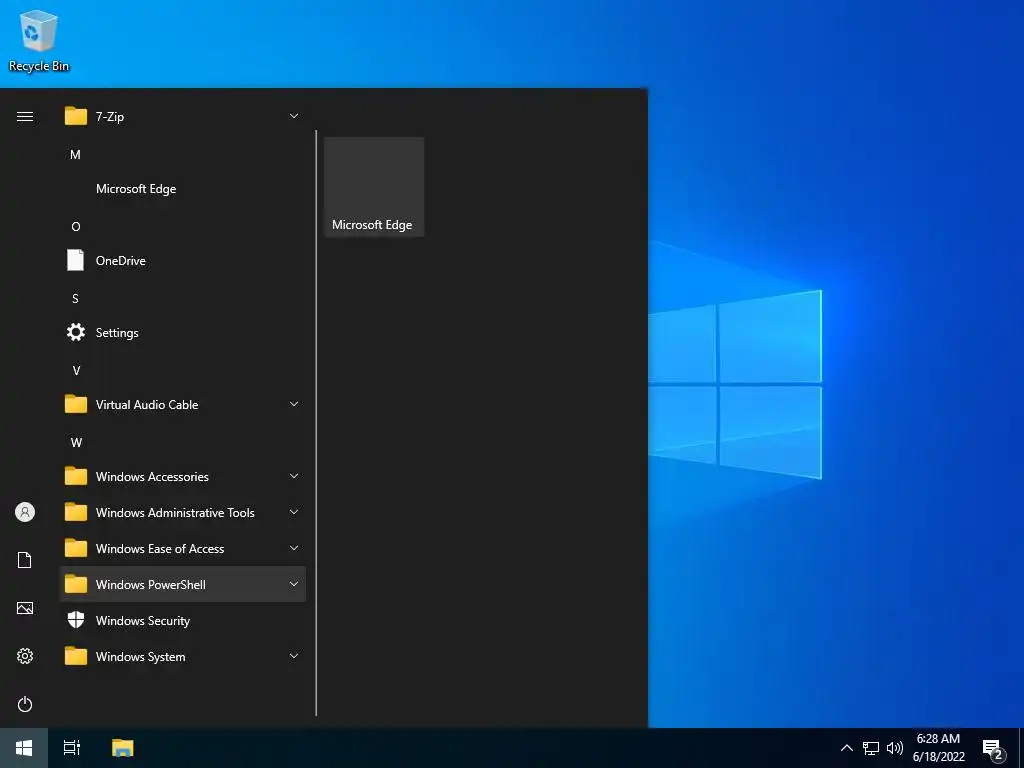1024x768 pixels.
Task: Click the Windows Start button on taskbar
Action: pyautogui.click(x=24, y=748)
